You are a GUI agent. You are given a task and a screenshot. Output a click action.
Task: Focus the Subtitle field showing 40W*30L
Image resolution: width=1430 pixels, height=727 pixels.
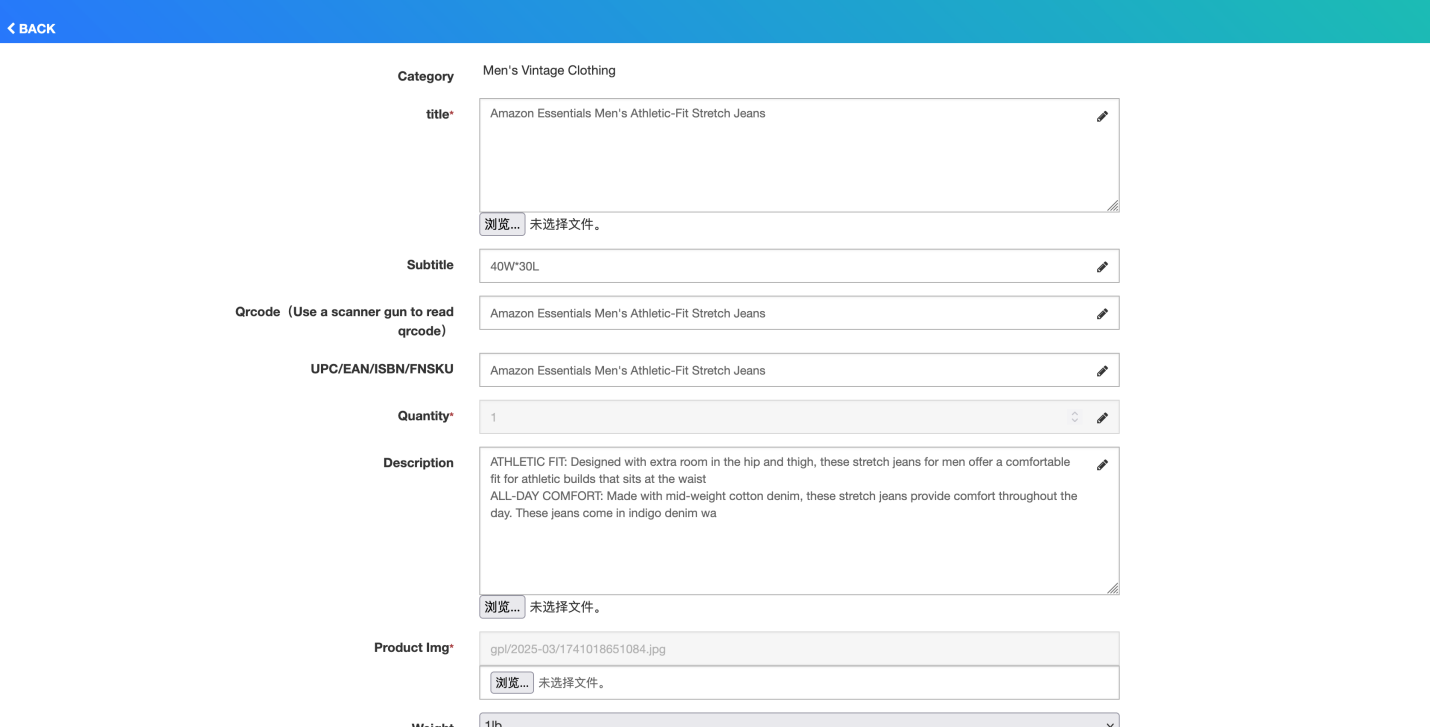[x=799, y=266]
